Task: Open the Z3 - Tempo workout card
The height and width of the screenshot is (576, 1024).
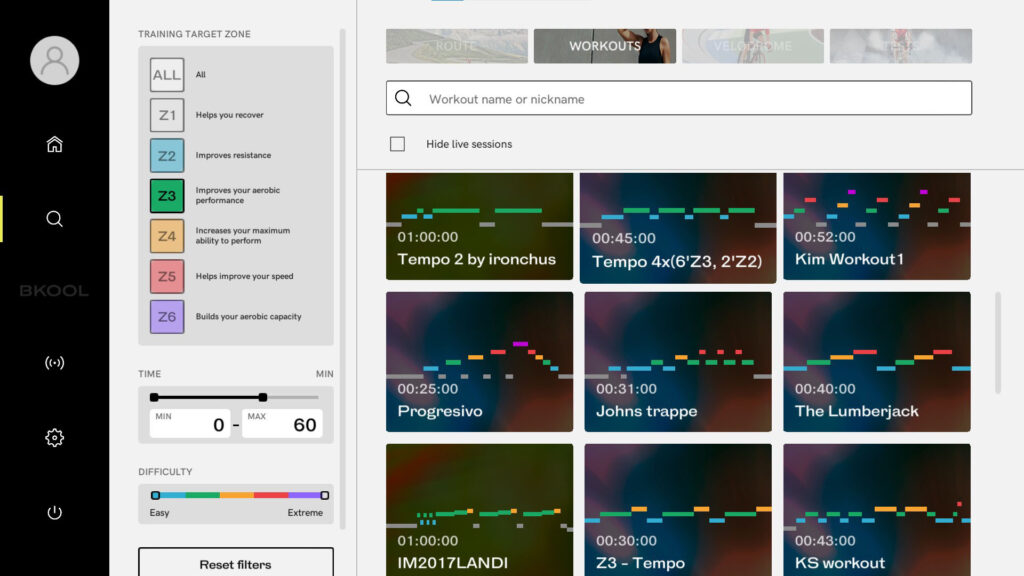Action: 678,510
